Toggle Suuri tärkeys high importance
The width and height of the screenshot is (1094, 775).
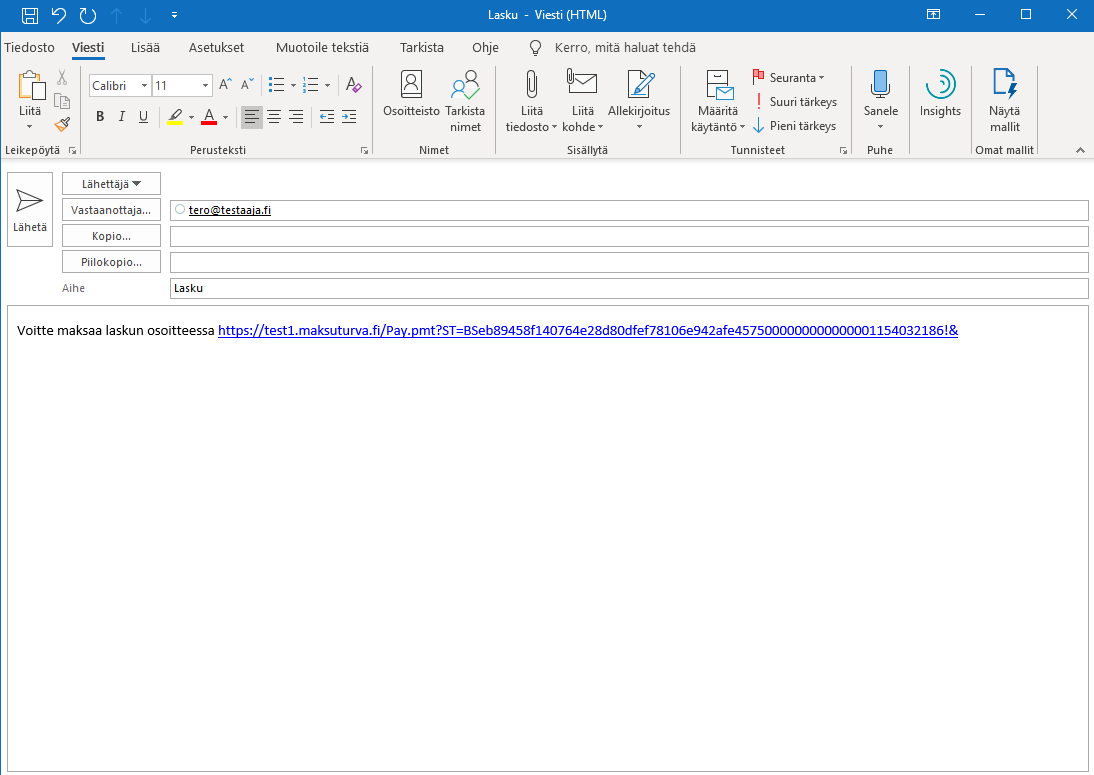coord(795,102)
